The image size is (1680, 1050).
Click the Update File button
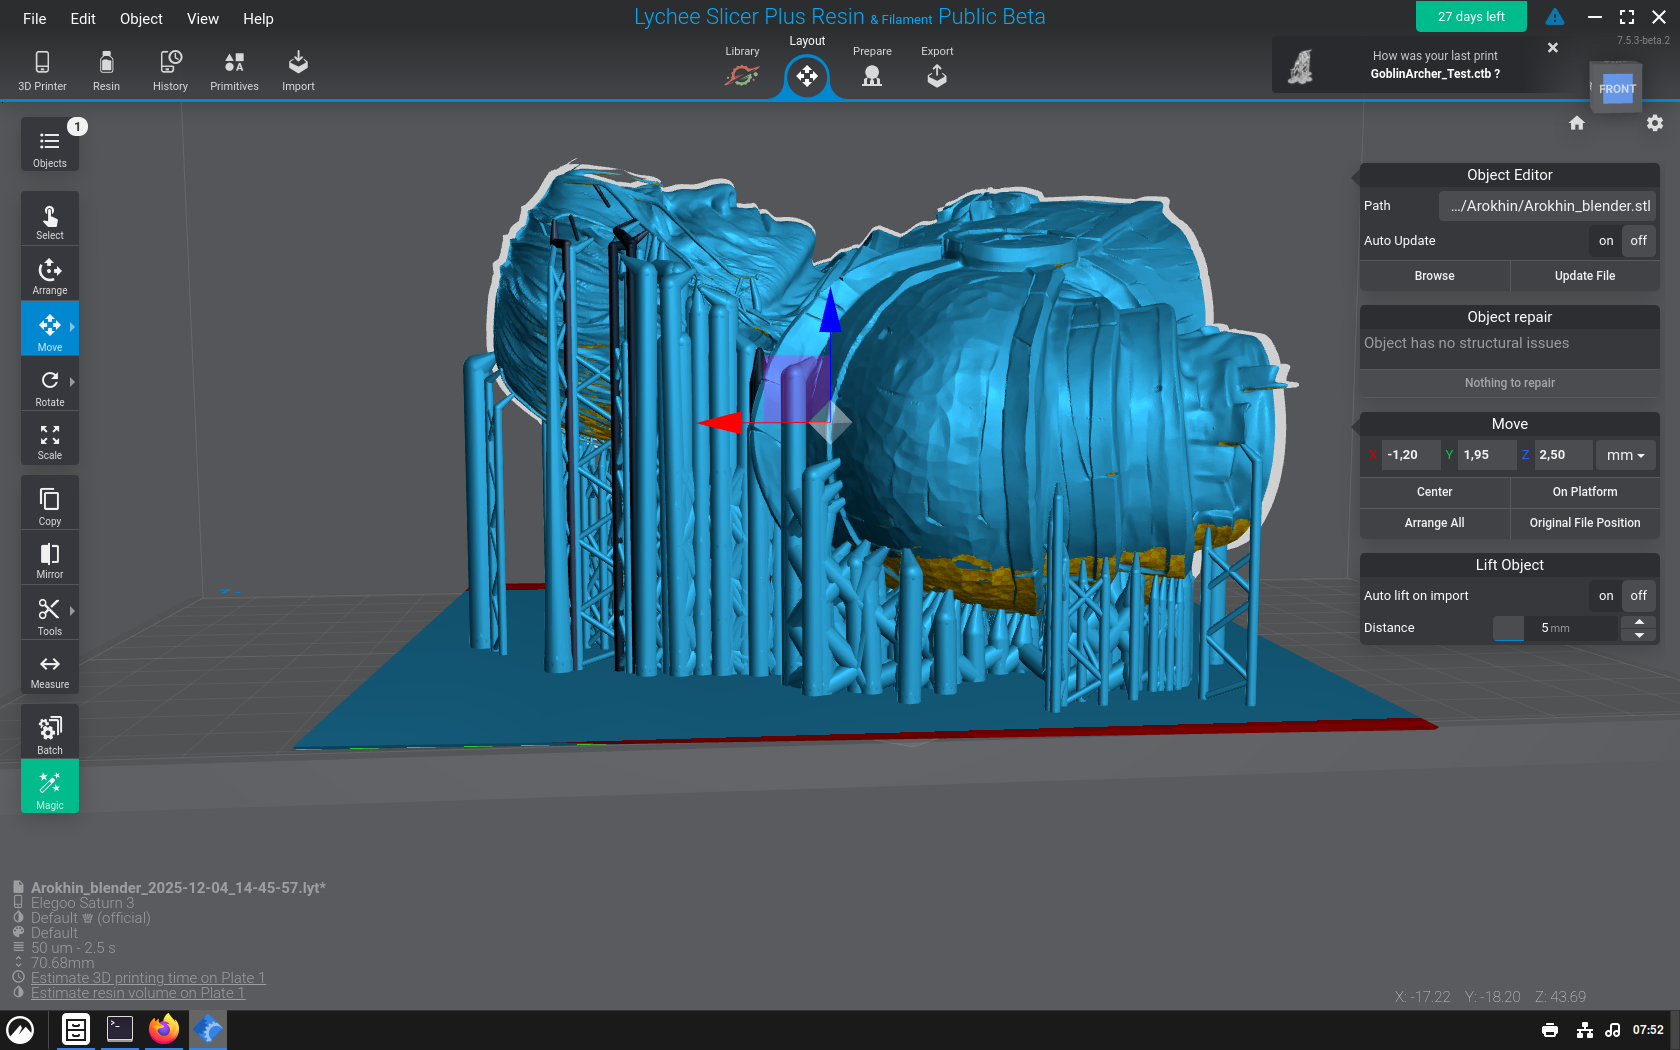[1585, 276]
